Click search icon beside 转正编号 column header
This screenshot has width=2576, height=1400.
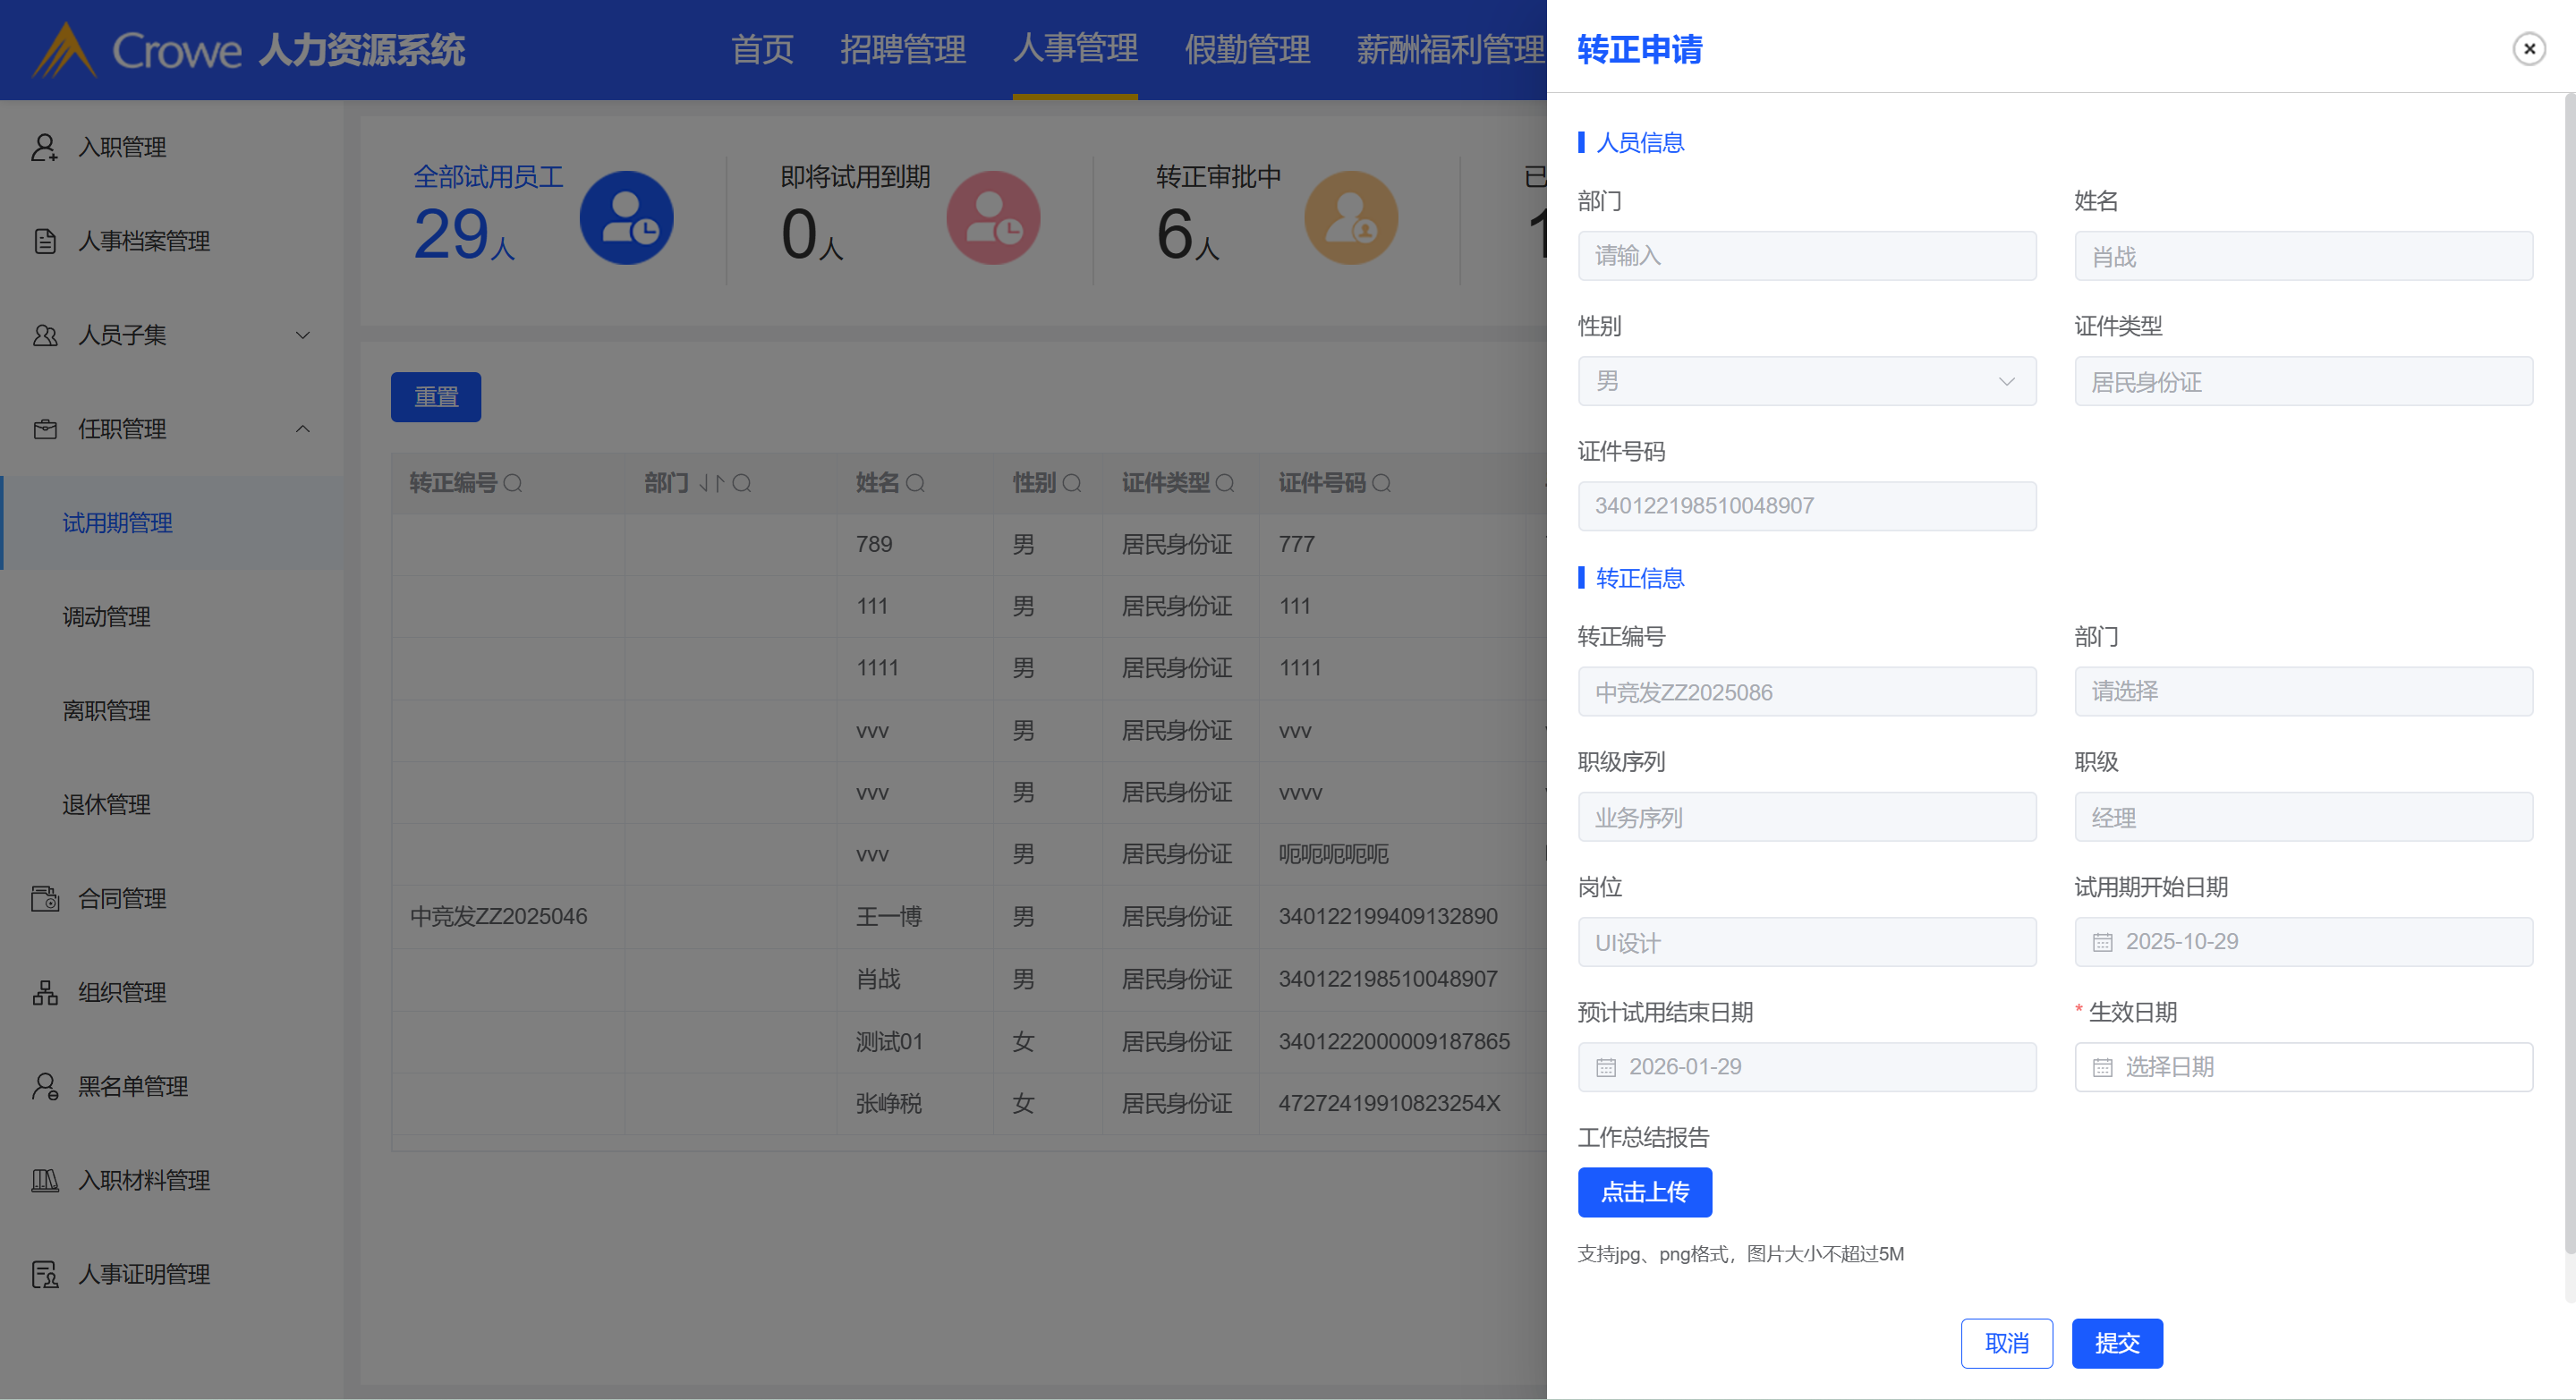pyautogui.click(x=513, y=484)
